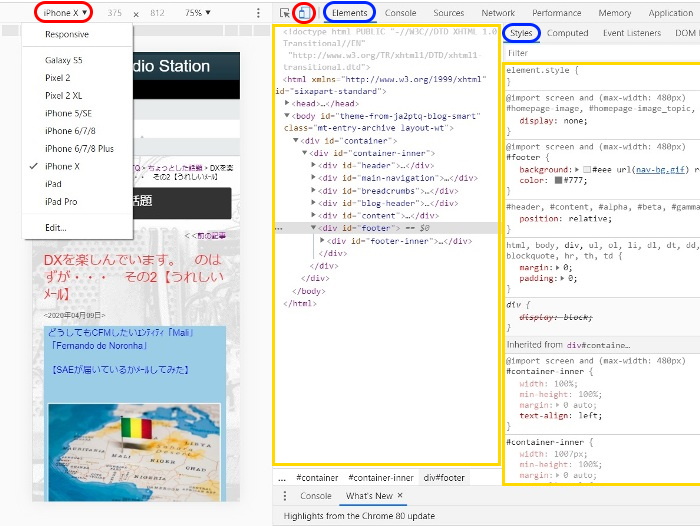Choose iPhone 6/7/8 Plus device
The height and width of the screenshot is (526, 700).
[77, 149]
